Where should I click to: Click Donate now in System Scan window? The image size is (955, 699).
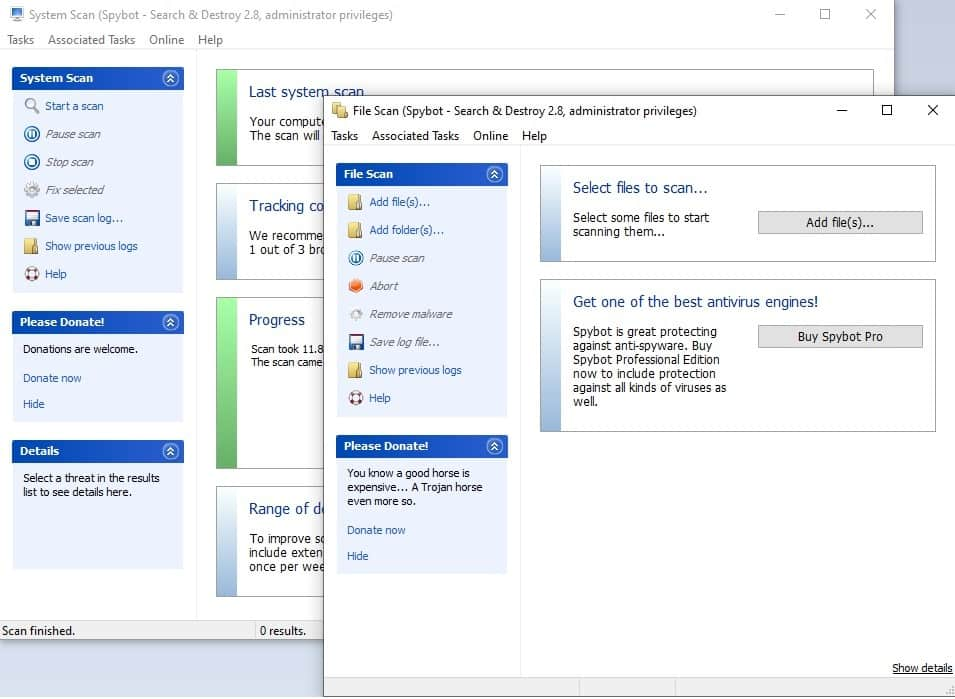[52, 378]
